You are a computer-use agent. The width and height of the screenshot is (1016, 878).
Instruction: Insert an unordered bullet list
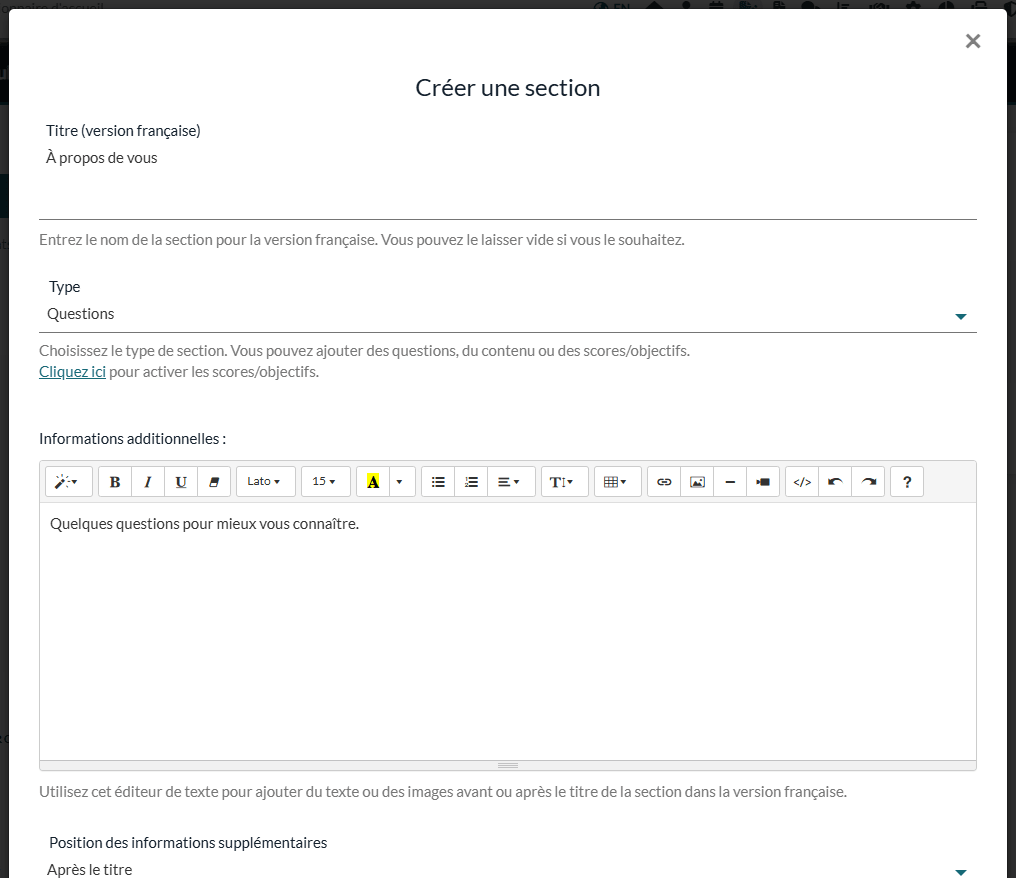438,481
